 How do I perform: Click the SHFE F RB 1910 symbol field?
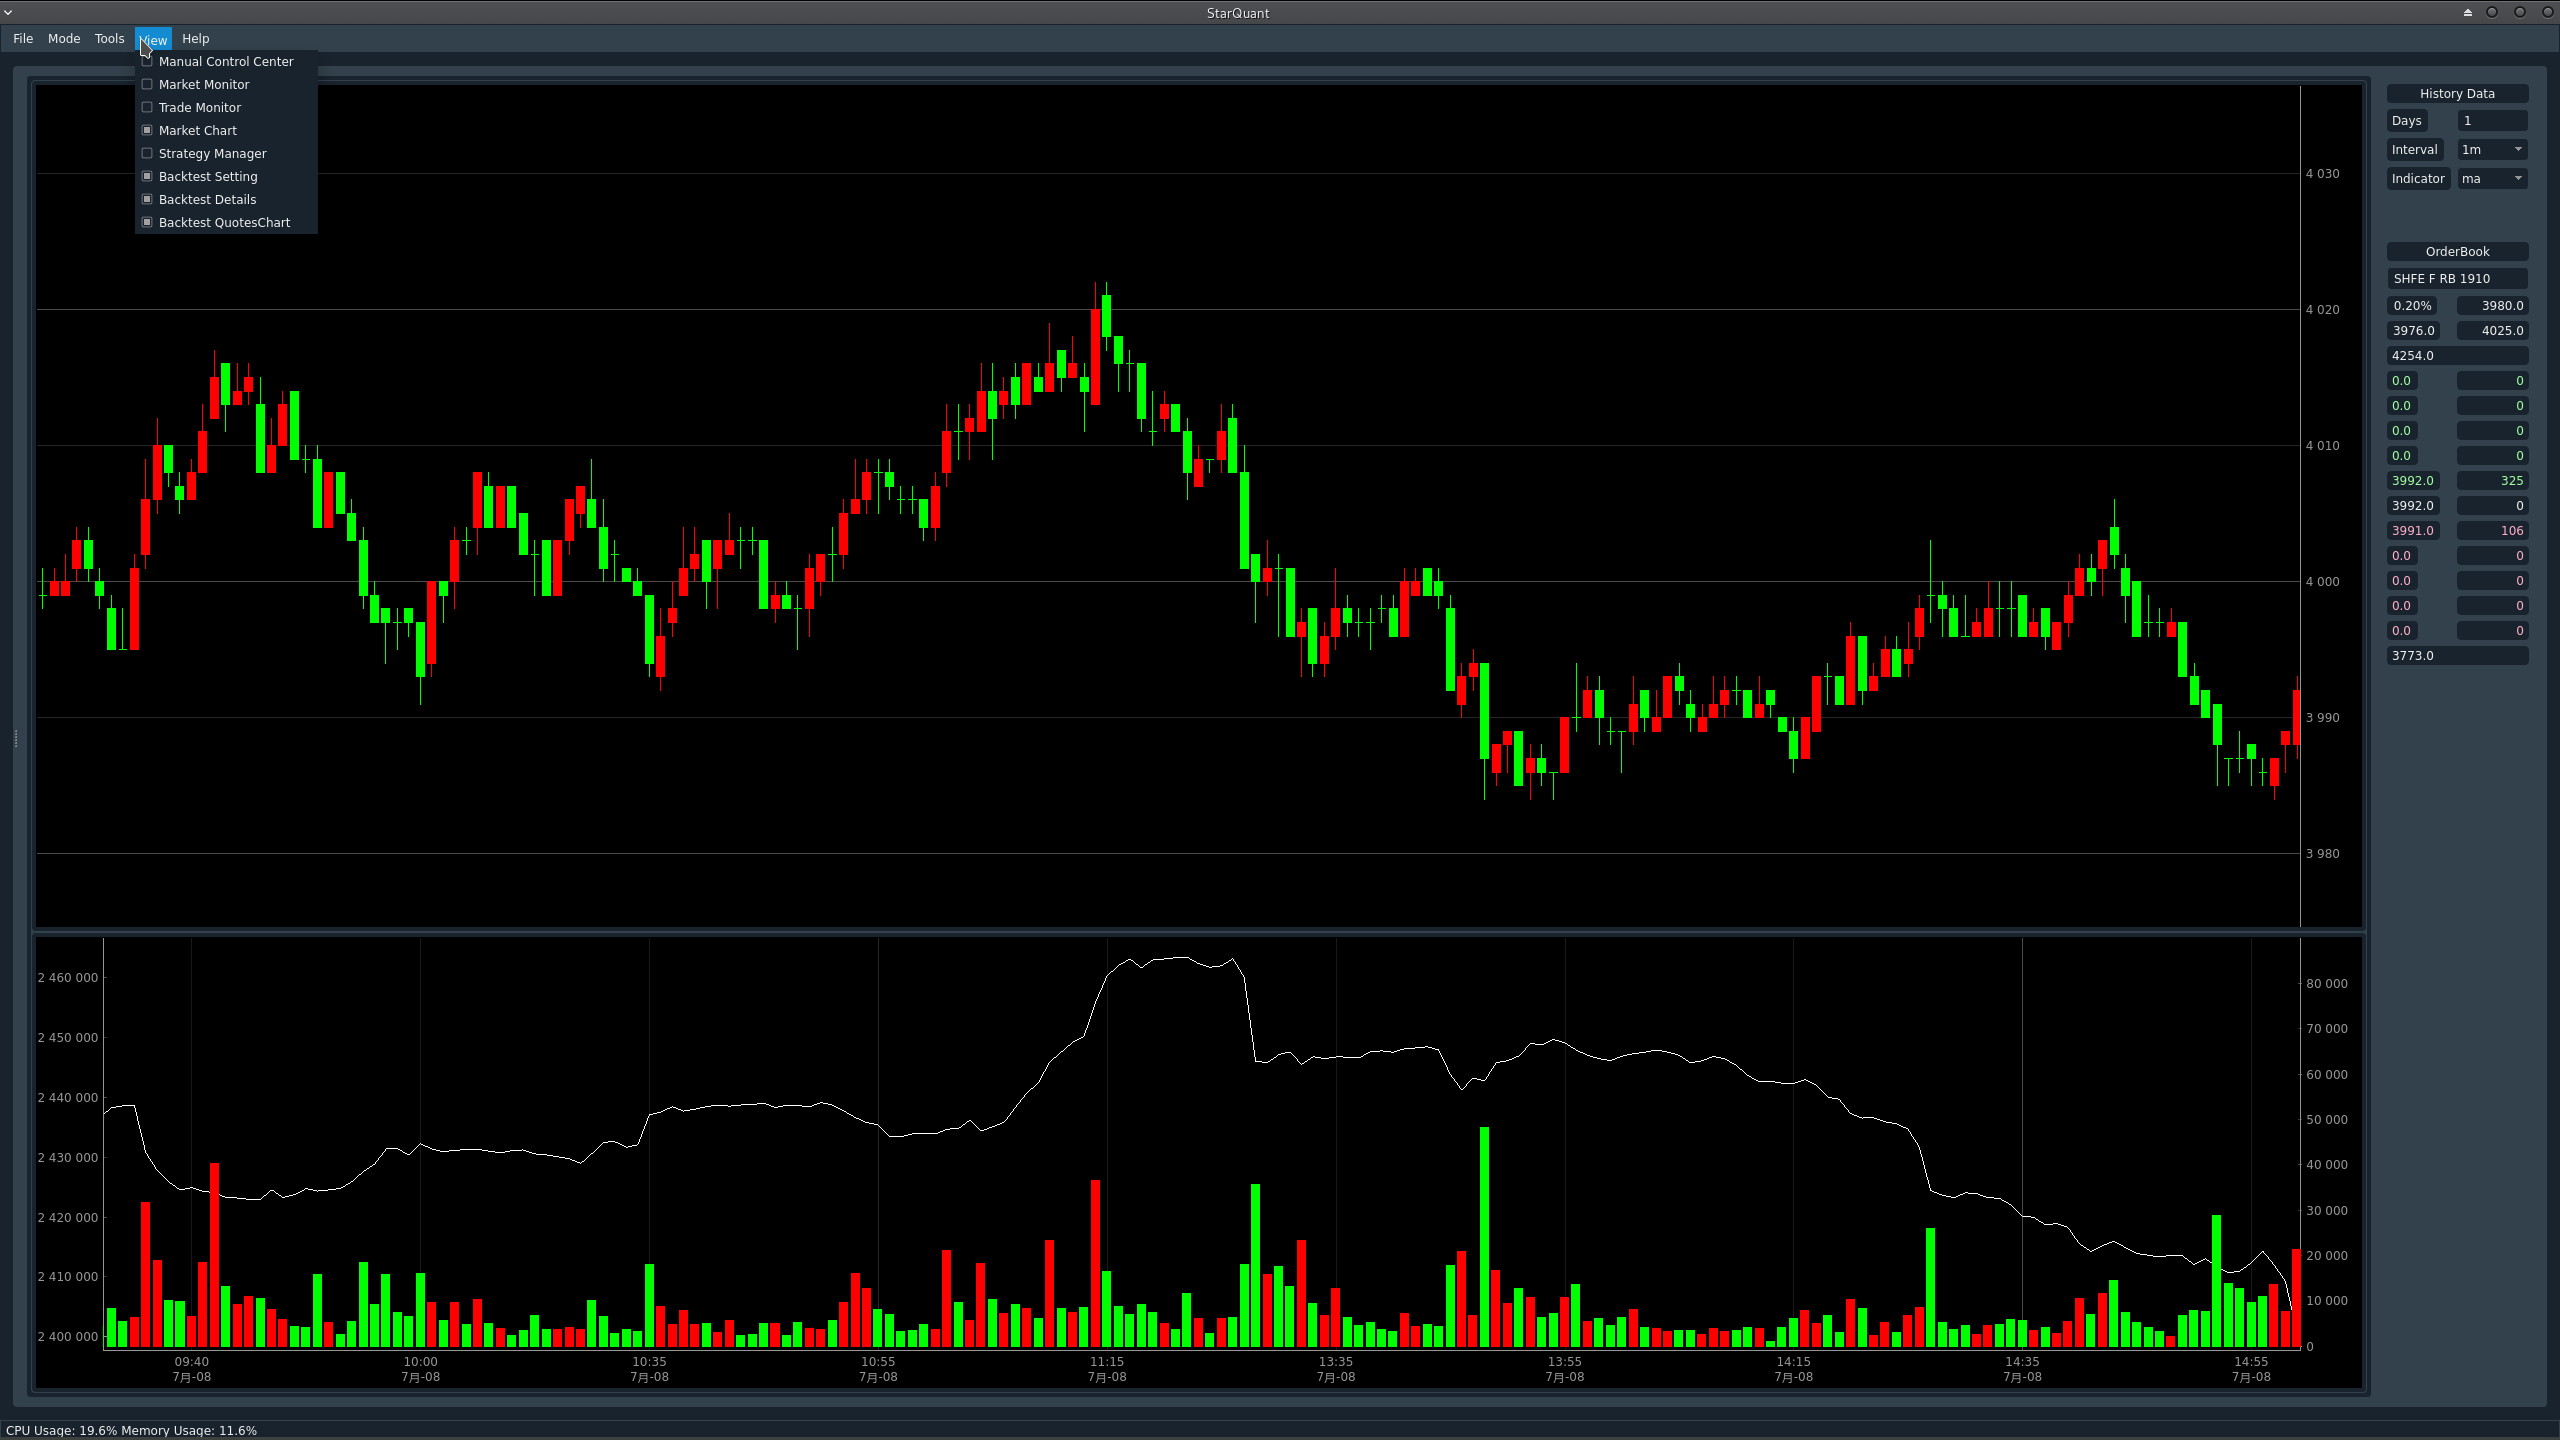[2456, 279]
